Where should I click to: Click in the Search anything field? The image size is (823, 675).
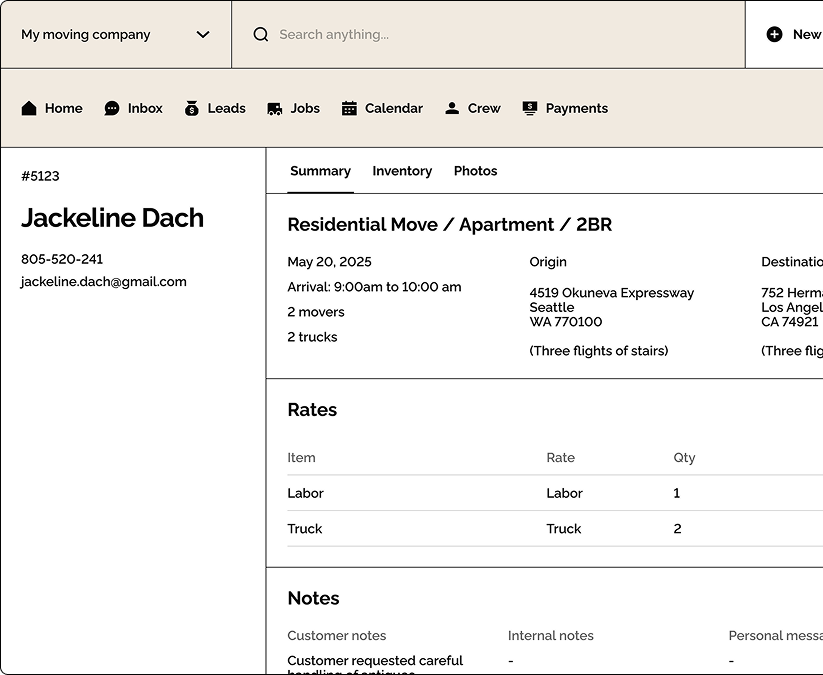[500, 34]
